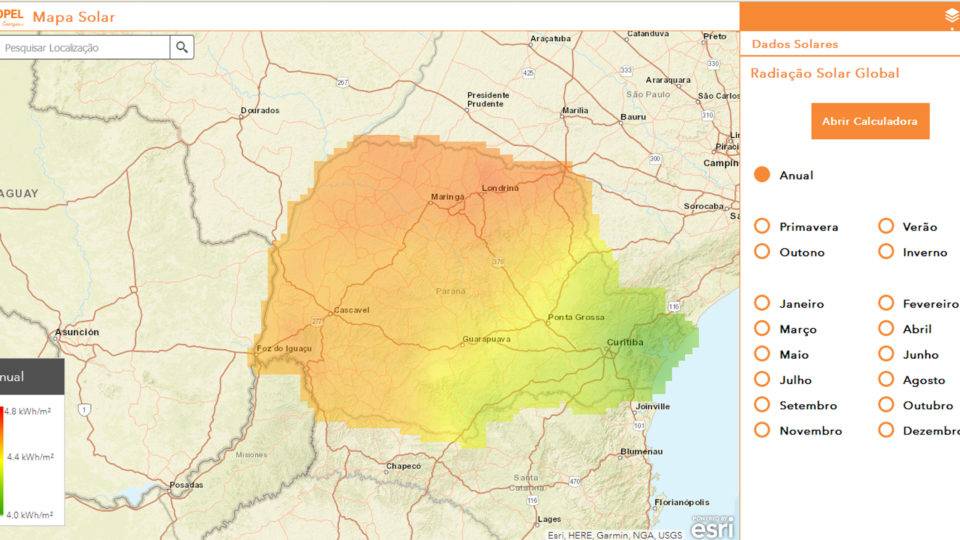The width and height of the screenshot is (960, 540).
Task: Select the Outubro radio option
Action: click(x=886, y=405)
